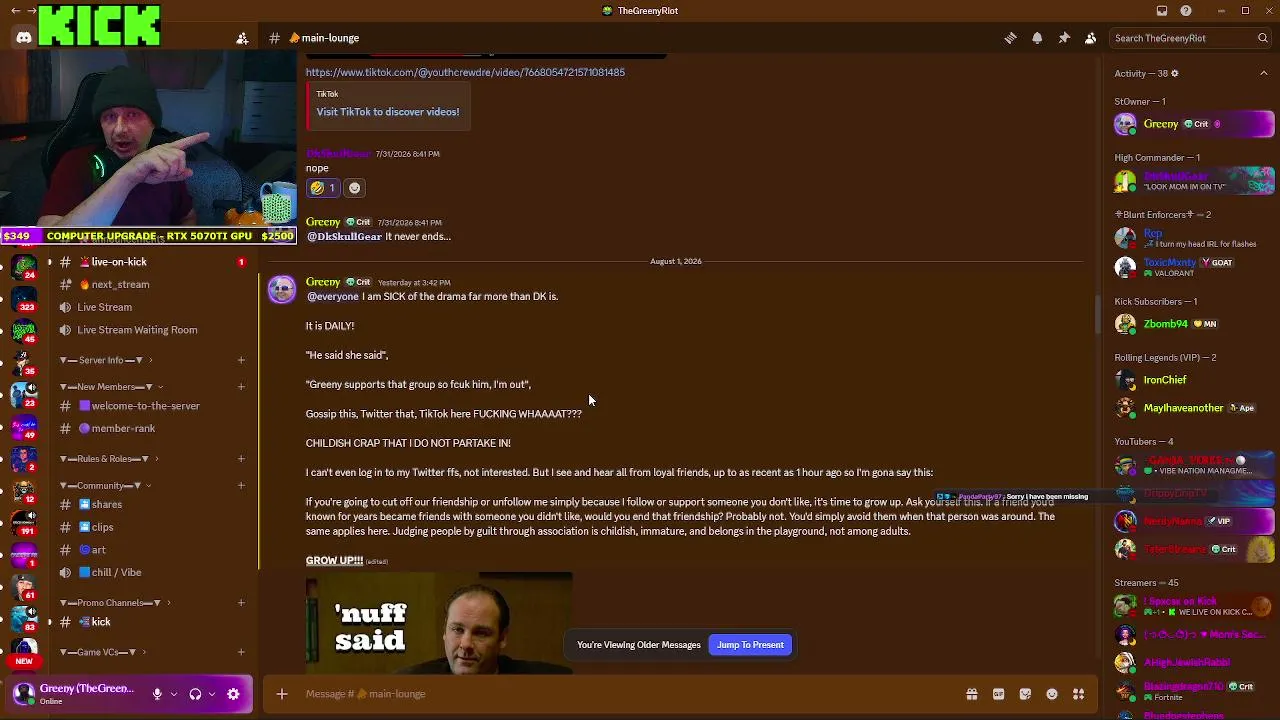Image resolution: width=1280 pixels, height=720 pixels.
Task: Click the Search TheGreenyRiot field
Action: (x=1191, y=38)
